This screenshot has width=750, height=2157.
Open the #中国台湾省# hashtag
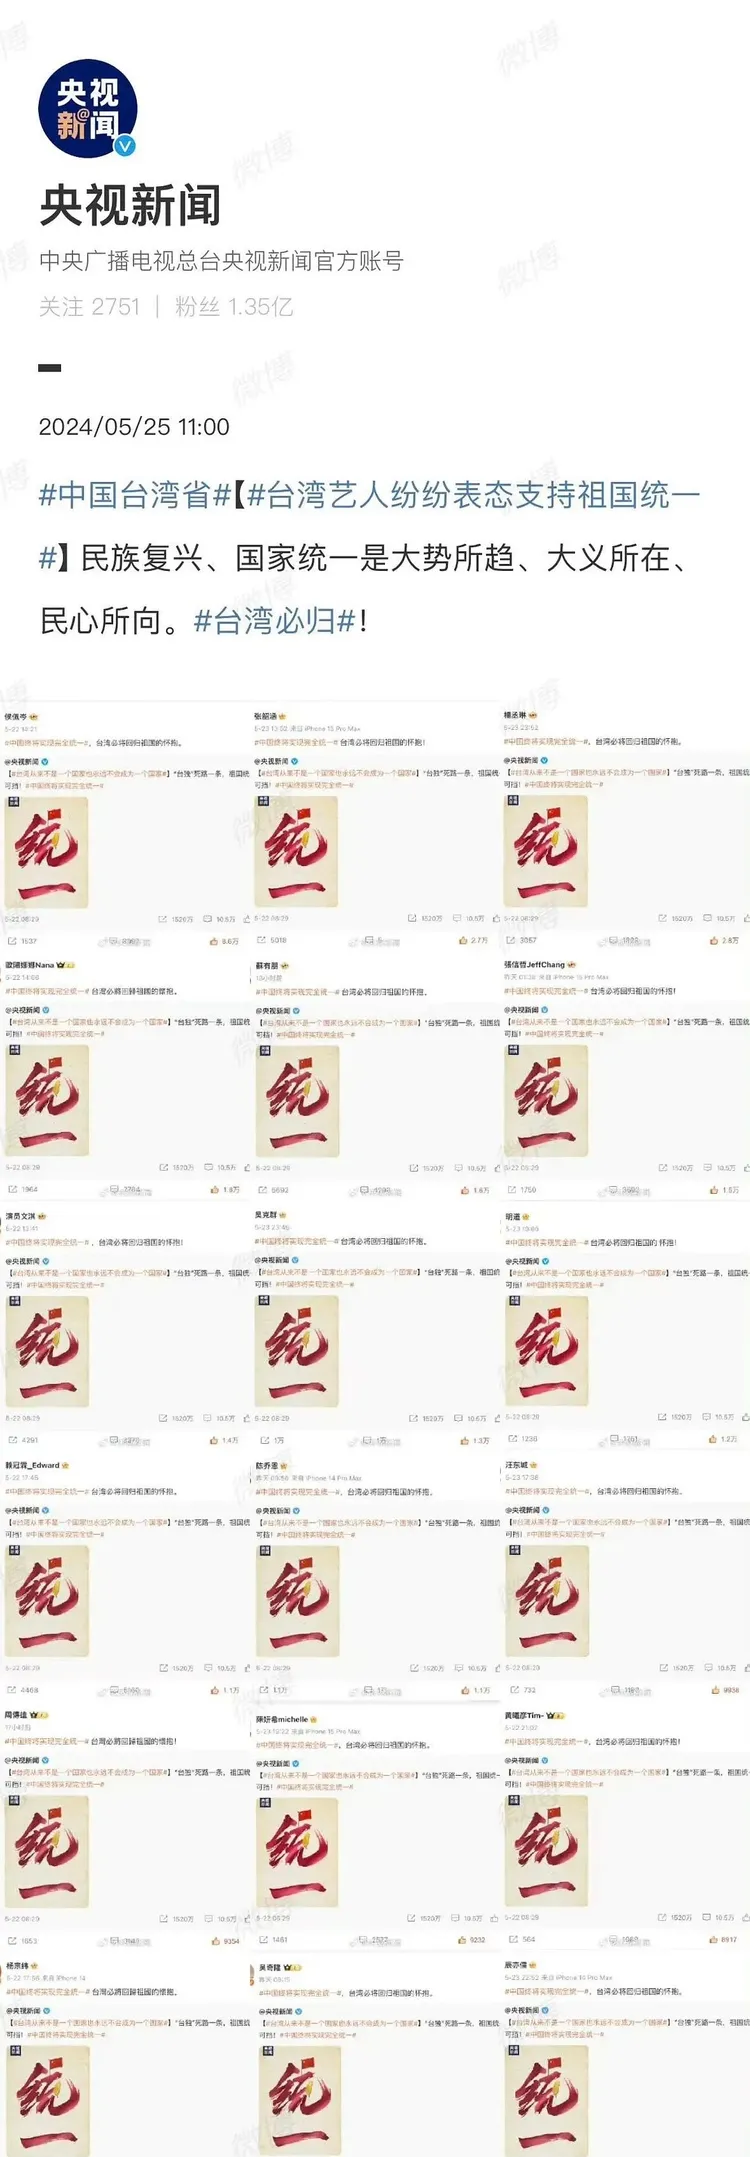135,495
